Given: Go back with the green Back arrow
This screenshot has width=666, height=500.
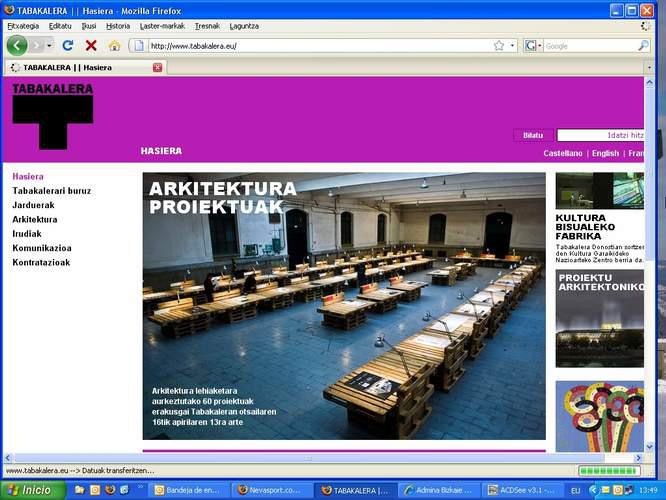Looking at the screenshot, I should tap(17, 45).
